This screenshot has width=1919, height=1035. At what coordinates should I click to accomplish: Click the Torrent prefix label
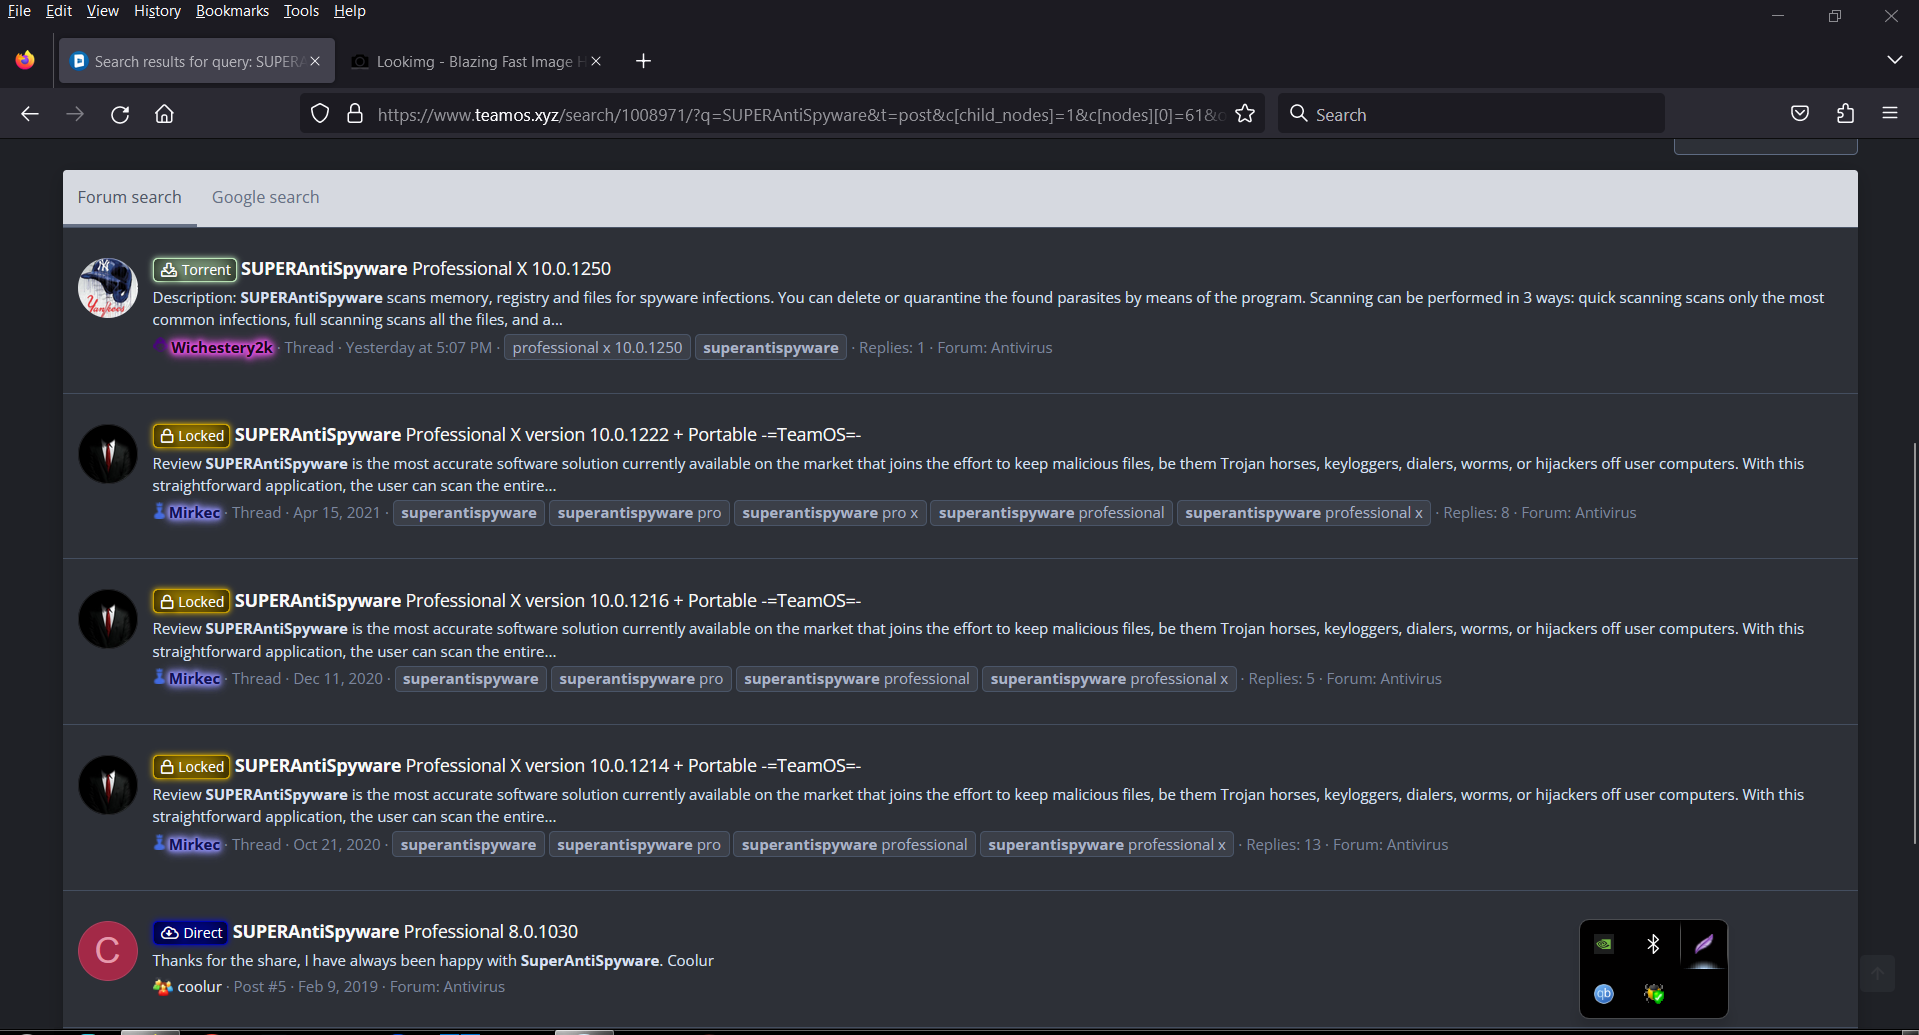(x=195, y=270)
